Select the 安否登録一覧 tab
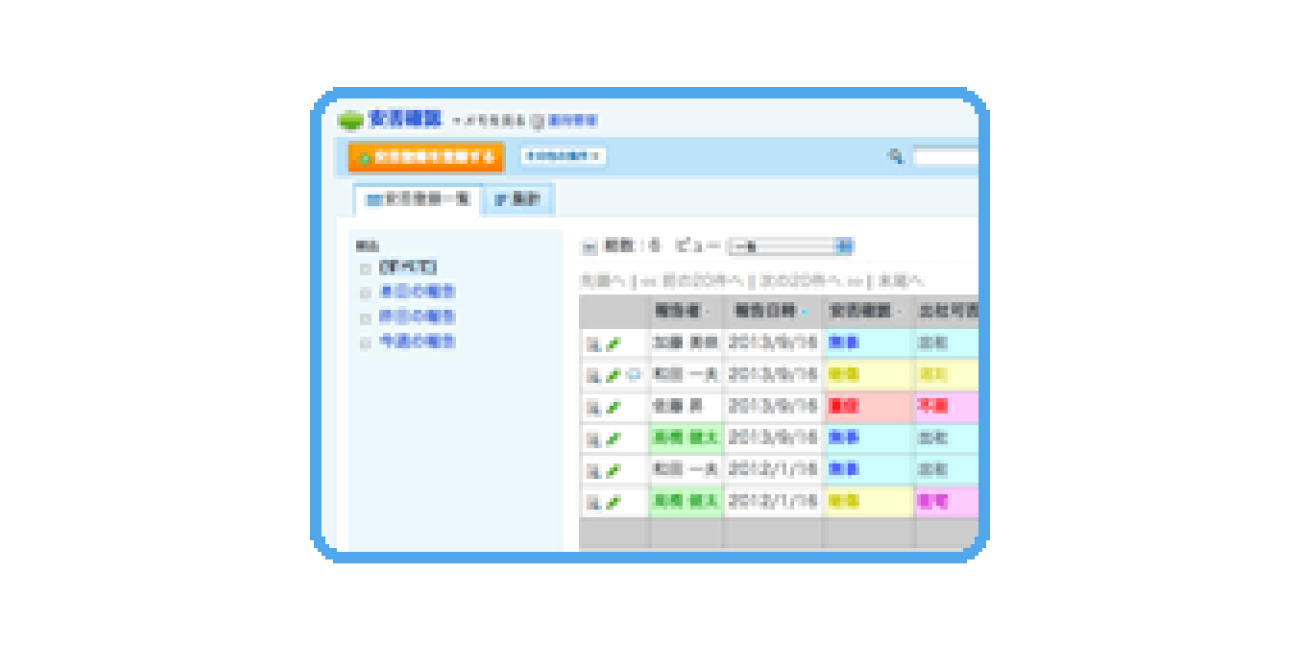Screen dimensions: 1300x650 tap(418, 200)
